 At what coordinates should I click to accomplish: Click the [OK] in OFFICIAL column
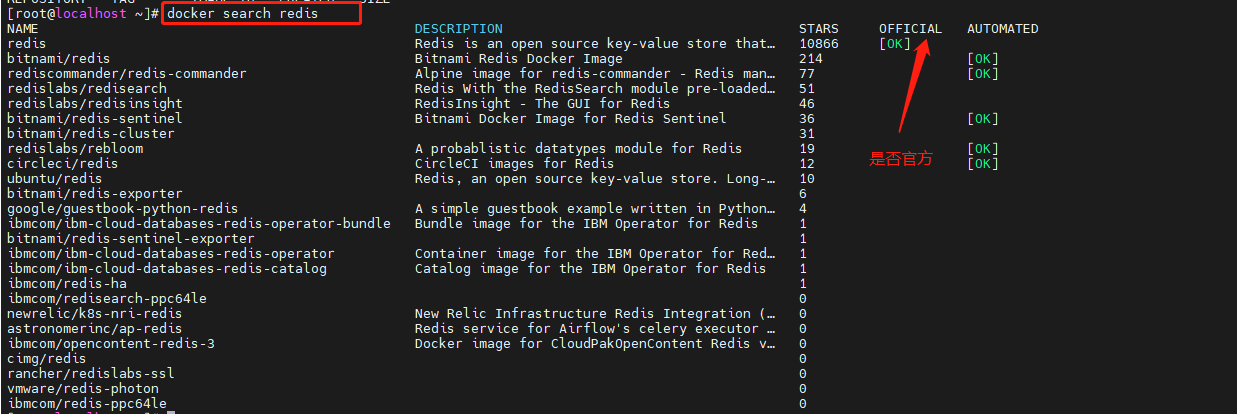coord(895,44)
